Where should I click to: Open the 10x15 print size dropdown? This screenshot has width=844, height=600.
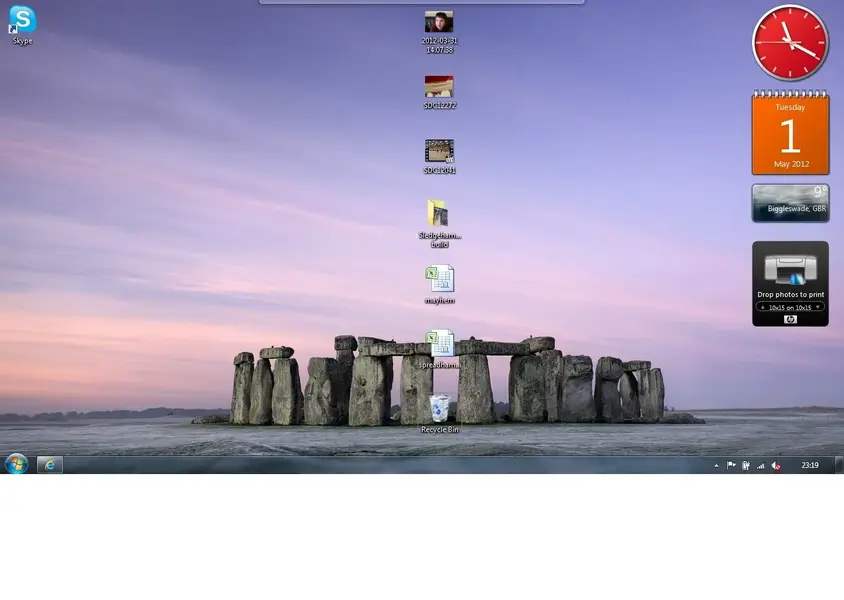(x=790, y=307)
